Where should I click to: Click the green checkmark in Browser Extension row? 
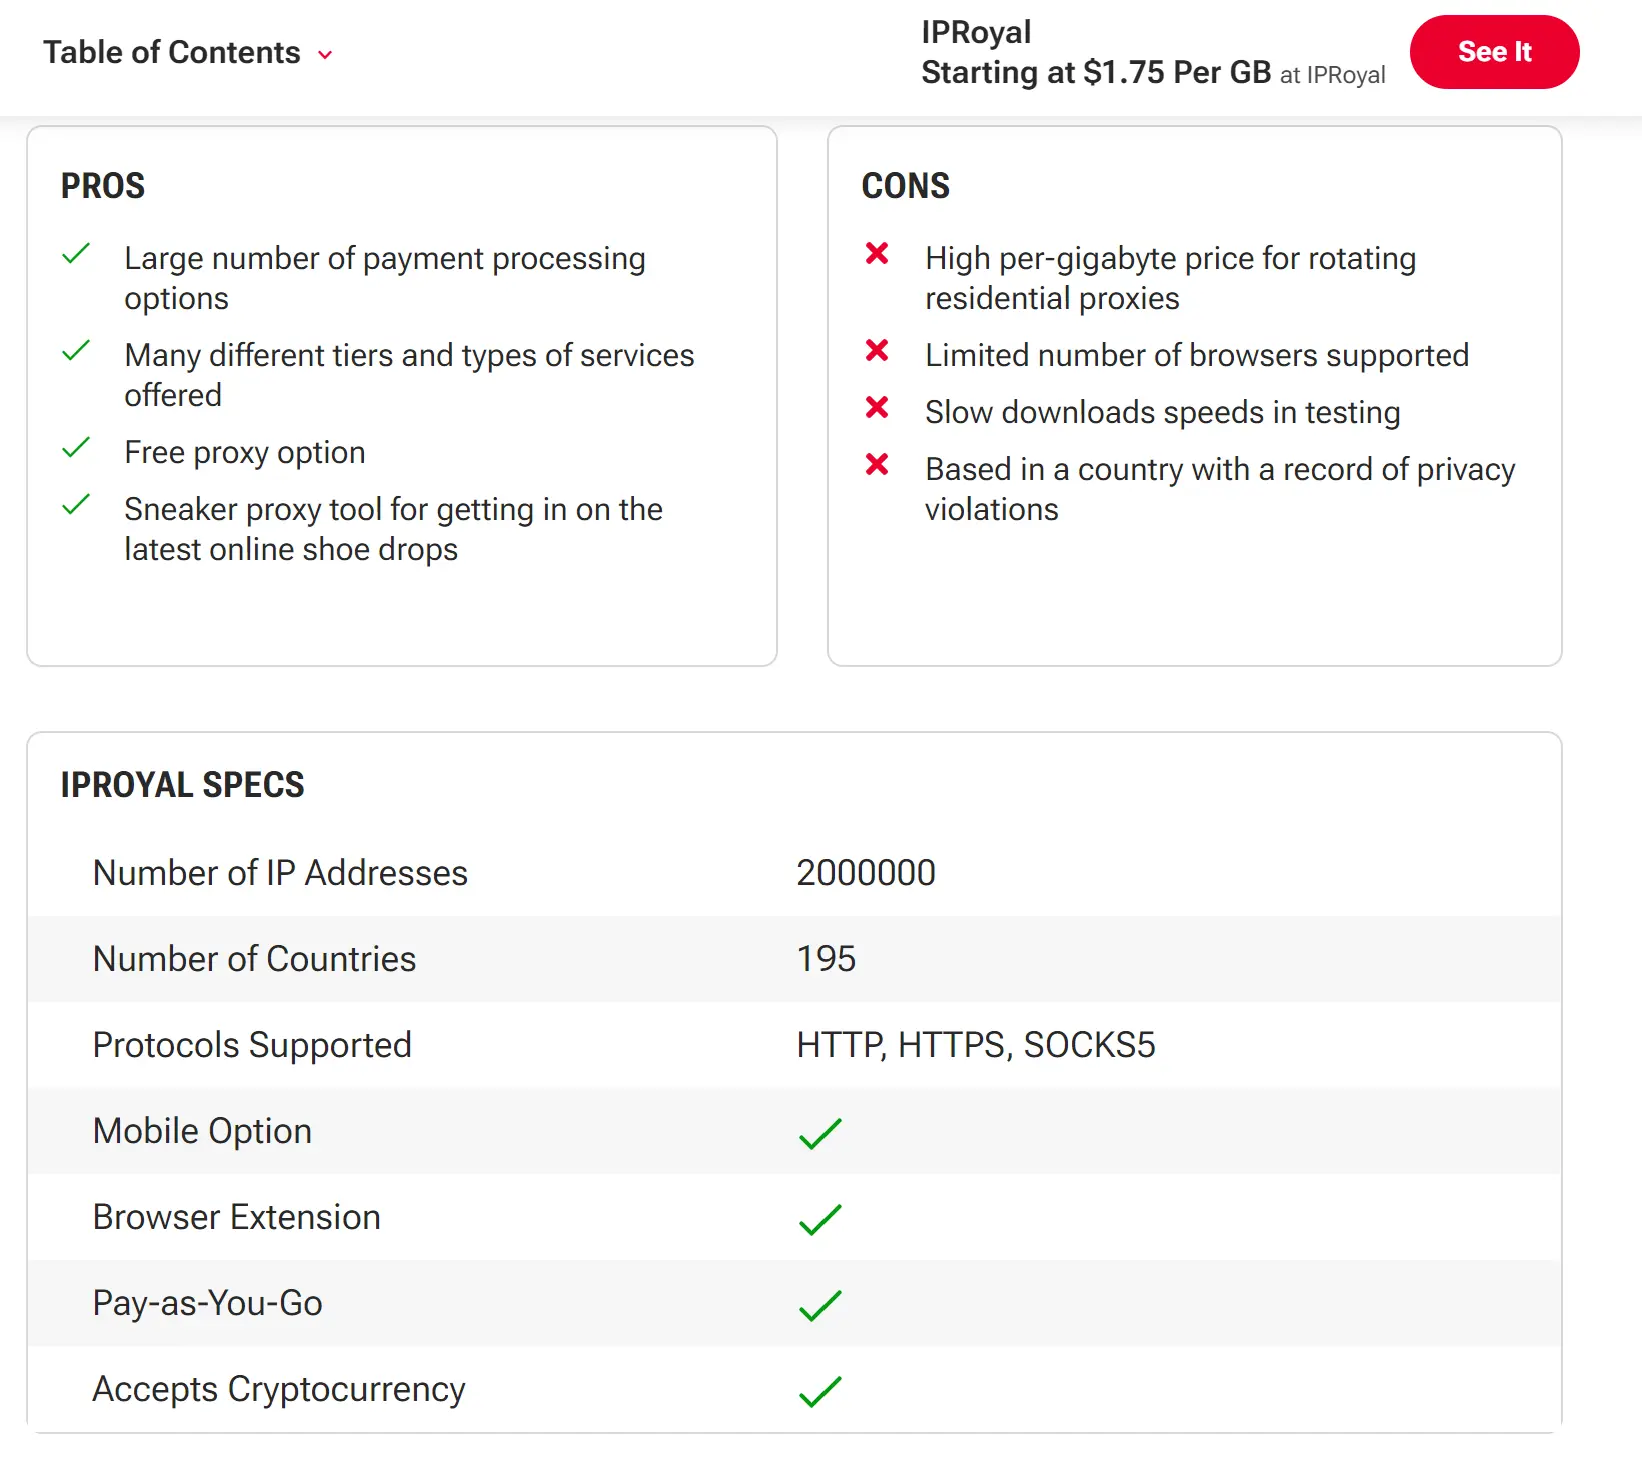[820, 1219]
